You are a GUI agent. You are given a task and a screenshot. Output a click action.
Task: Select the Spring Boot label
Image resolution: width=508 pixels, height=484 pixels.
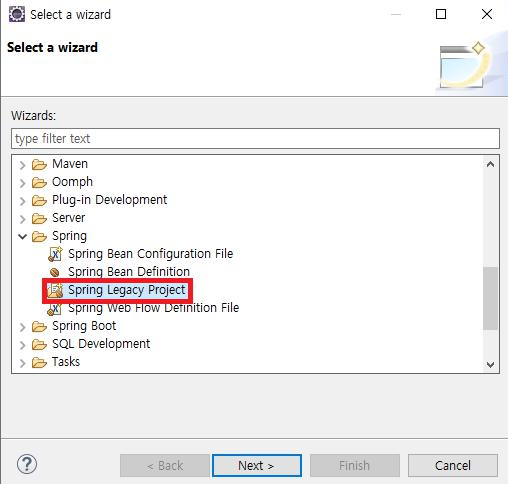[84, 326]
